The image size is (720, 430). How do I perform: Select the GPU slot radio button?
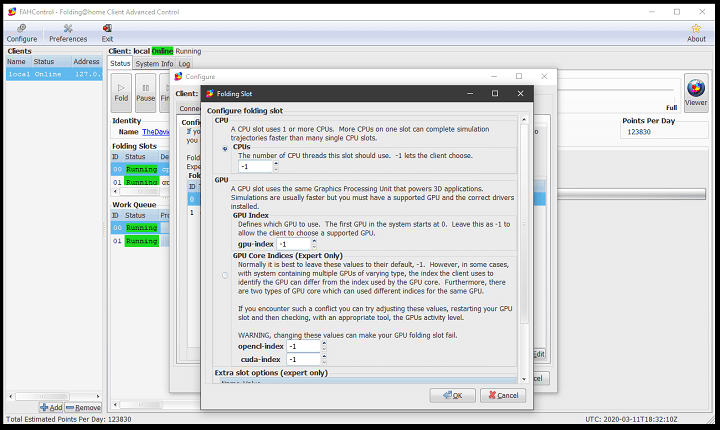225,274
